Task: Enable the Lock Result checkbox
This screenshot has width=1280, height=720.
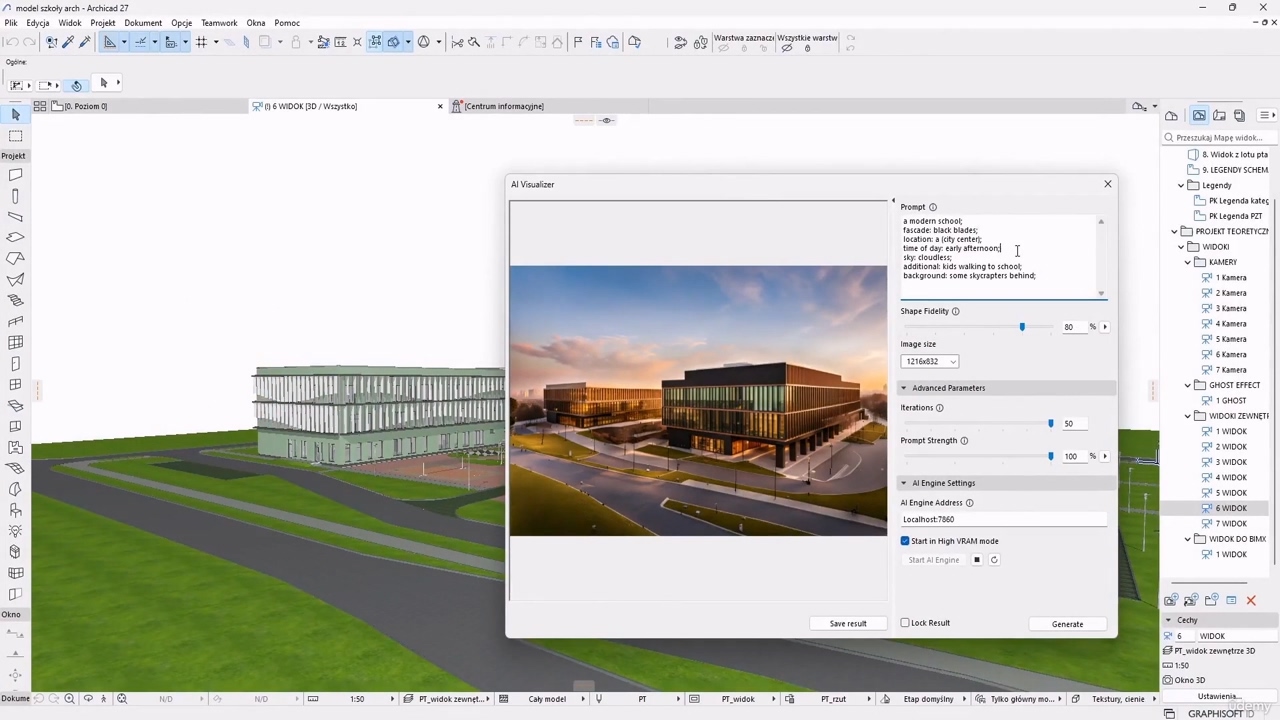Action: click(x=905, y=623)
